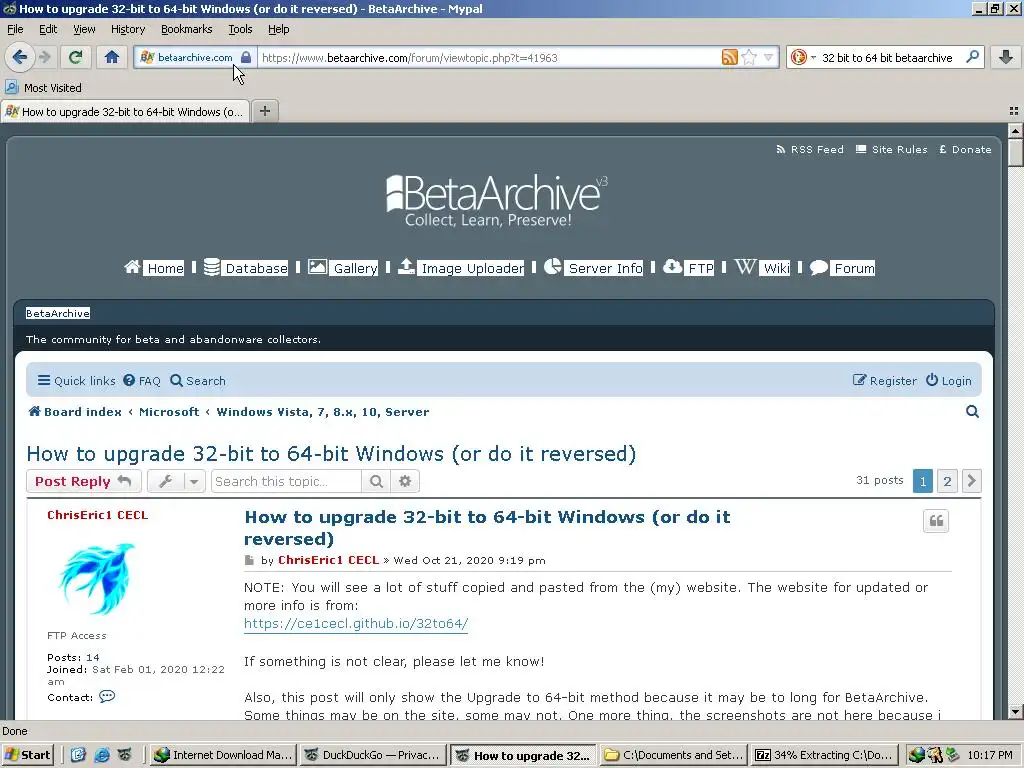Reload the page with refresh icon
This screenshot has width=1024, height=768.
(x=76, y=57)
